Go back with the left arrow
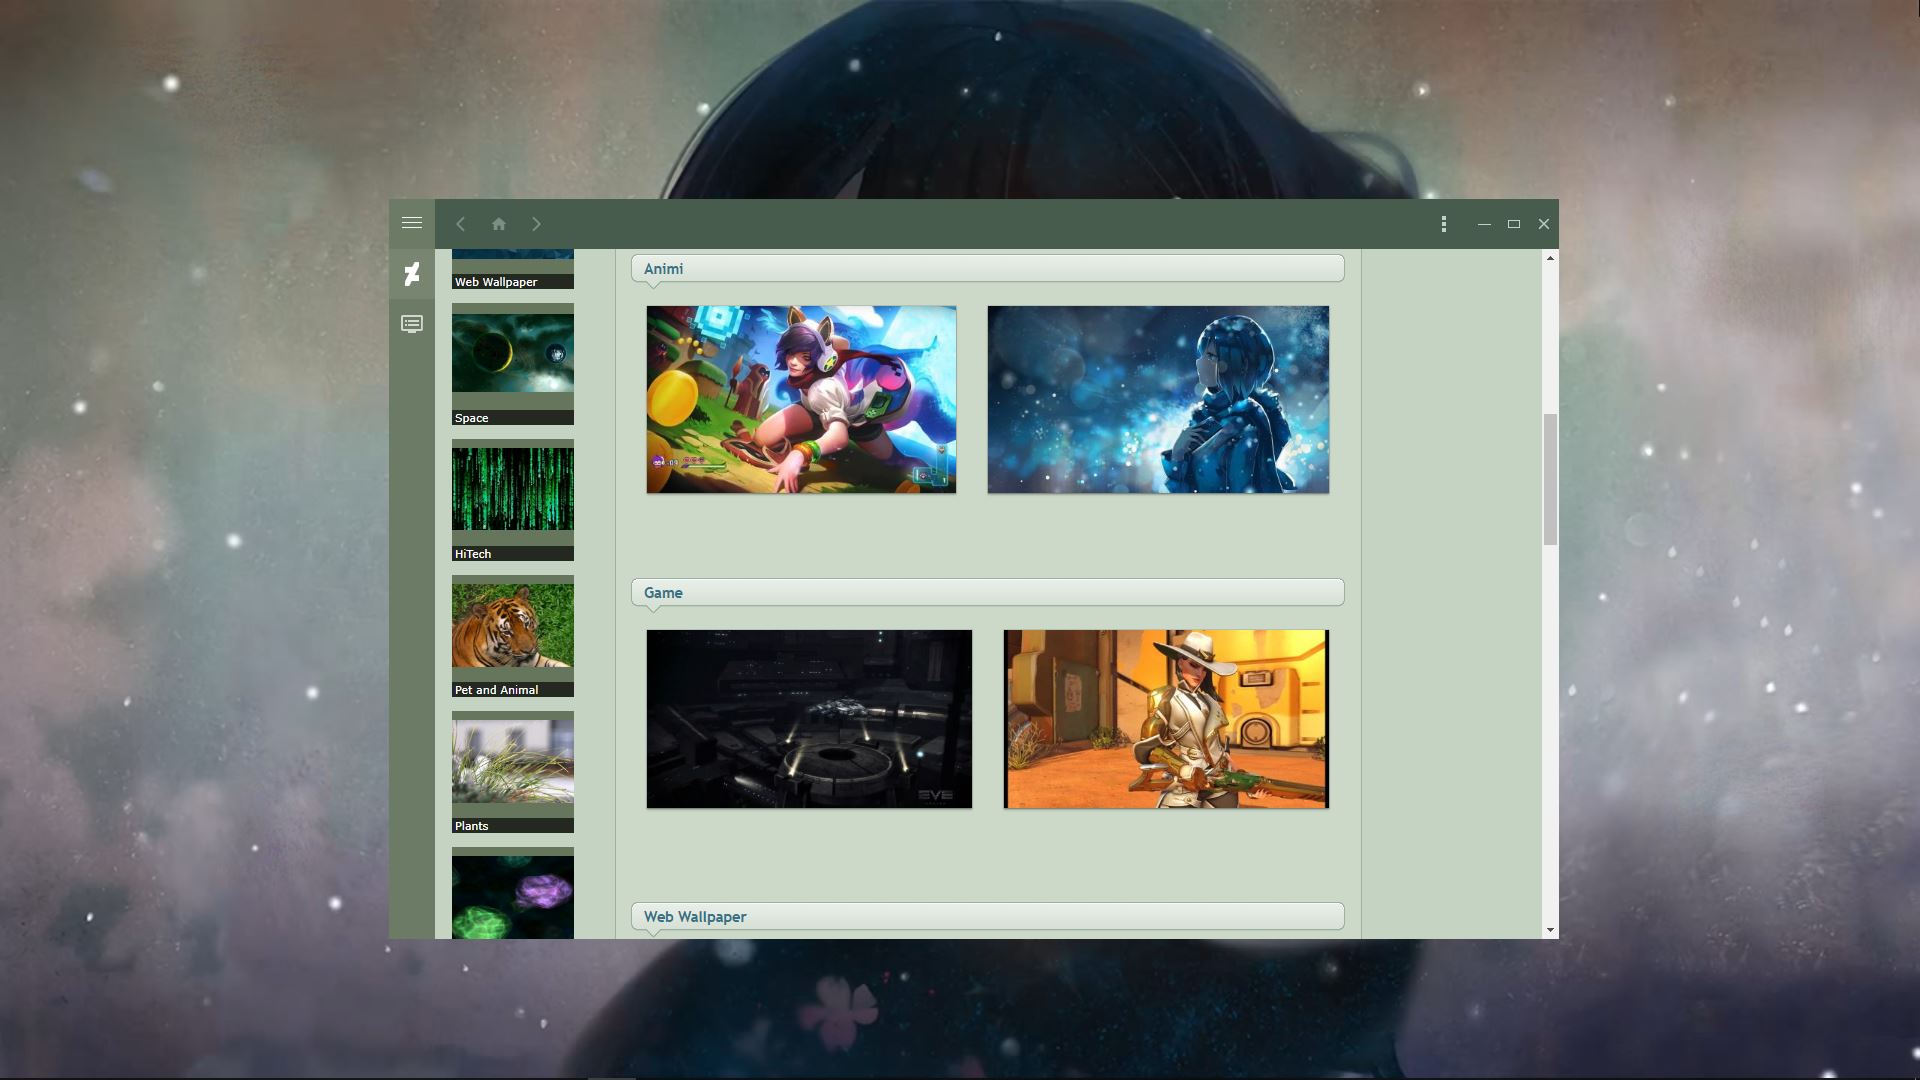This screenshot has height=1080, width=1920. coord(461,224)
